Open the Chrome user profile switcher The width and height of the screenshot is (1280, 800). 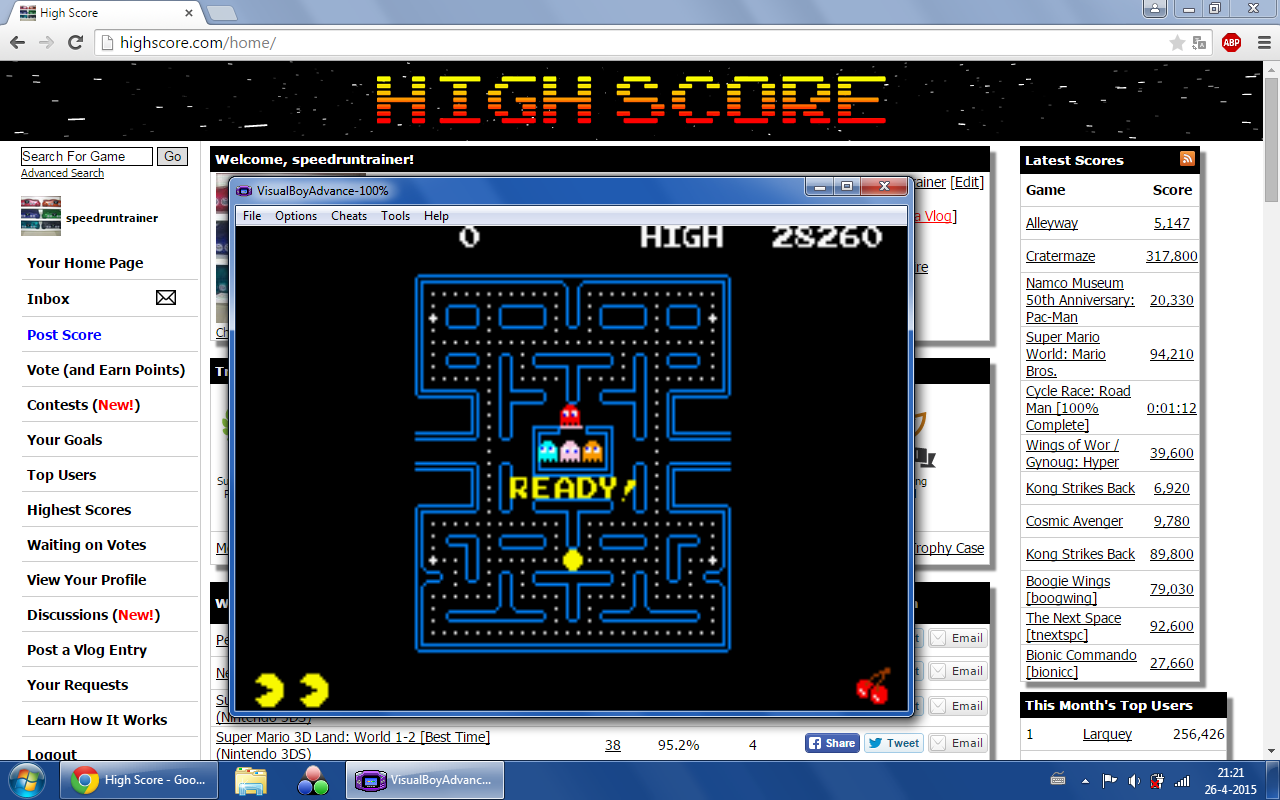(x=1155, y=9)
